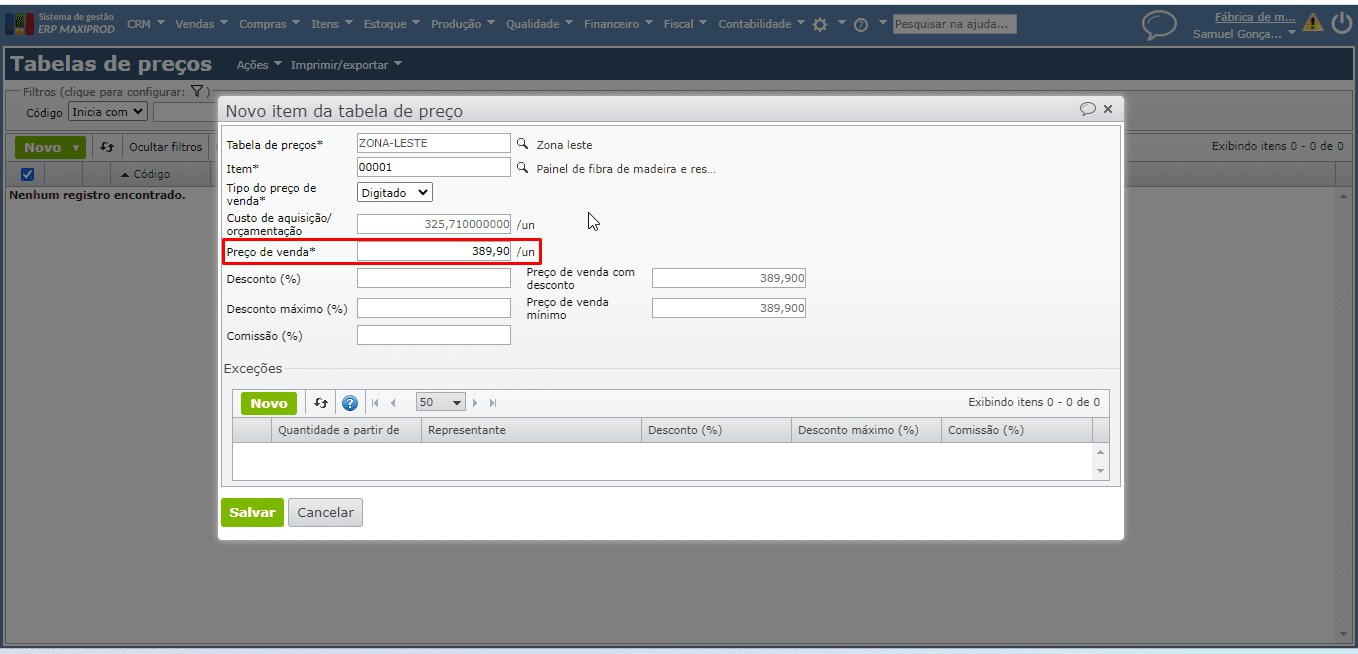Sort by Quantidade a partir de column
The width and height of the screenshot is (1358, 654).
pos(346,430)
